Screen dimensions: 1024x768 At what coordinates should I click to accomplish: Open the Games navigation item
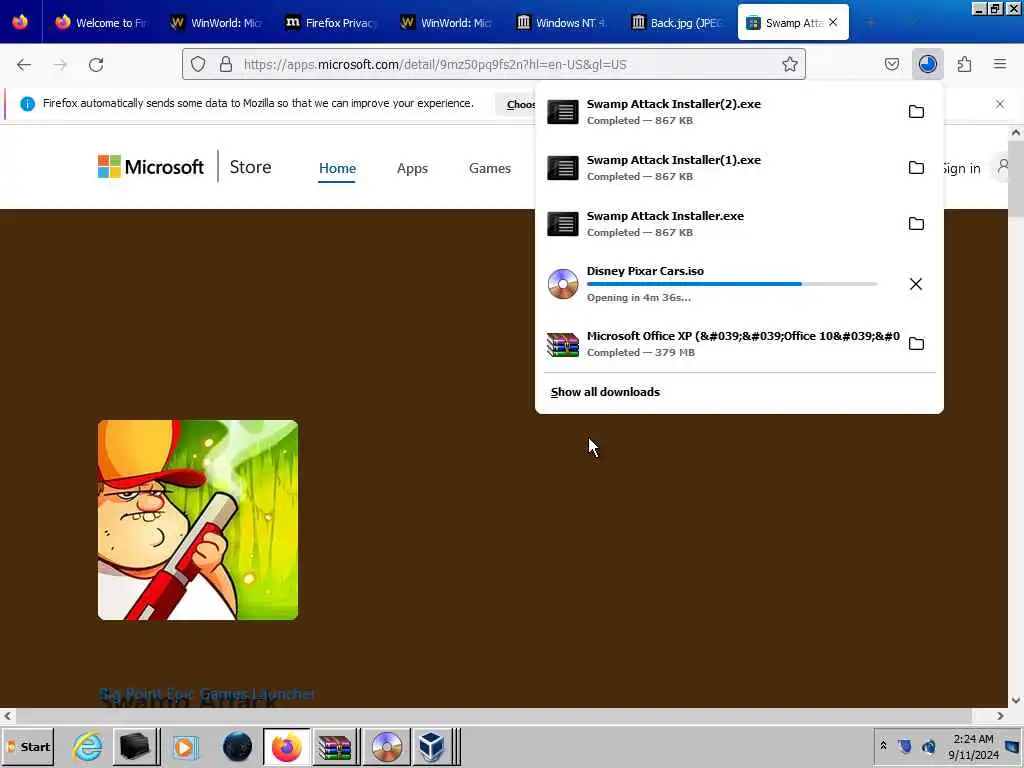pos(490,168)
